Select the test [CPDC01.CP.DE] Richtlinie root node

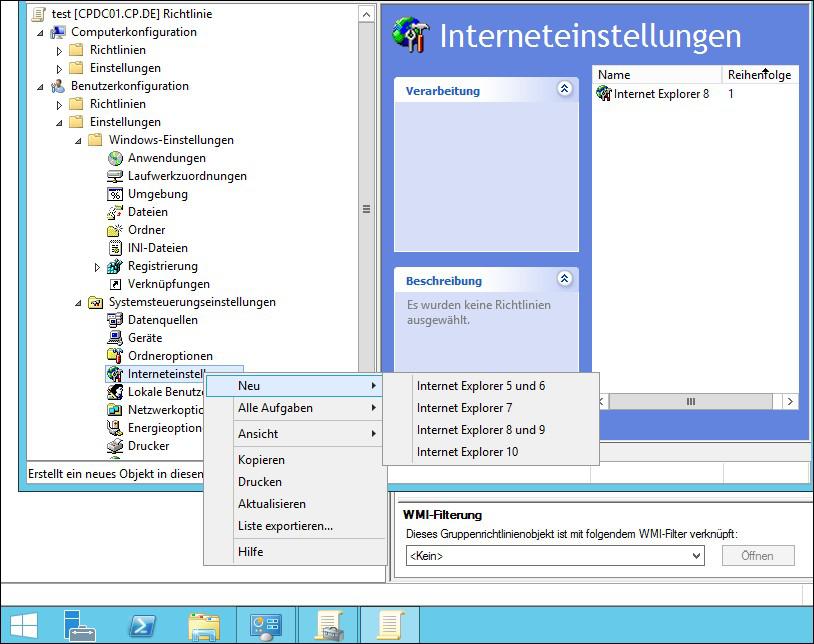pos(132,14)
